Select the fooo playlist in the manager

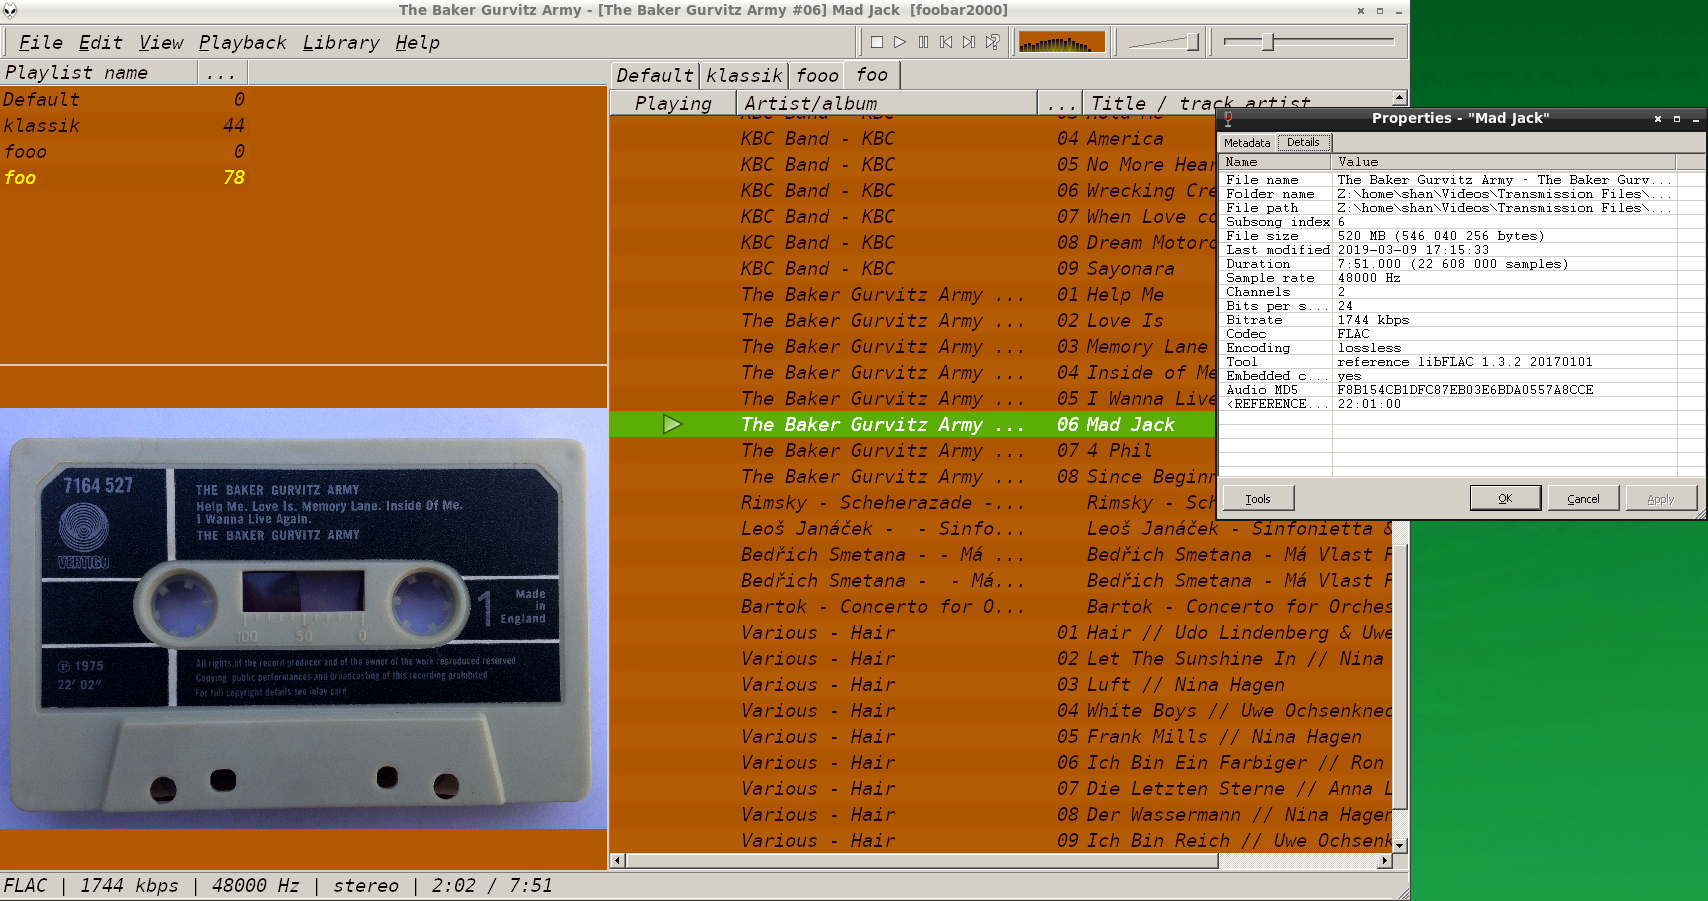[x=124, y=152]
